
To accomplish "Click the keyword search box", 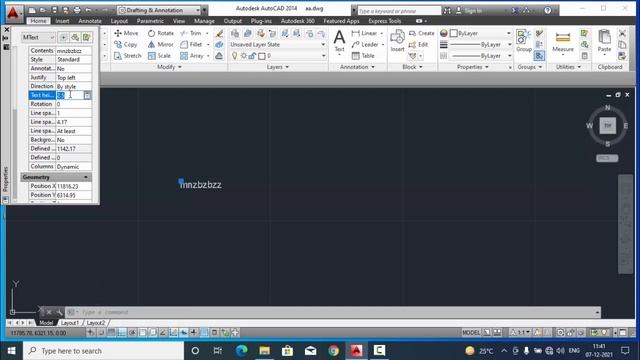I will point(399,11).
